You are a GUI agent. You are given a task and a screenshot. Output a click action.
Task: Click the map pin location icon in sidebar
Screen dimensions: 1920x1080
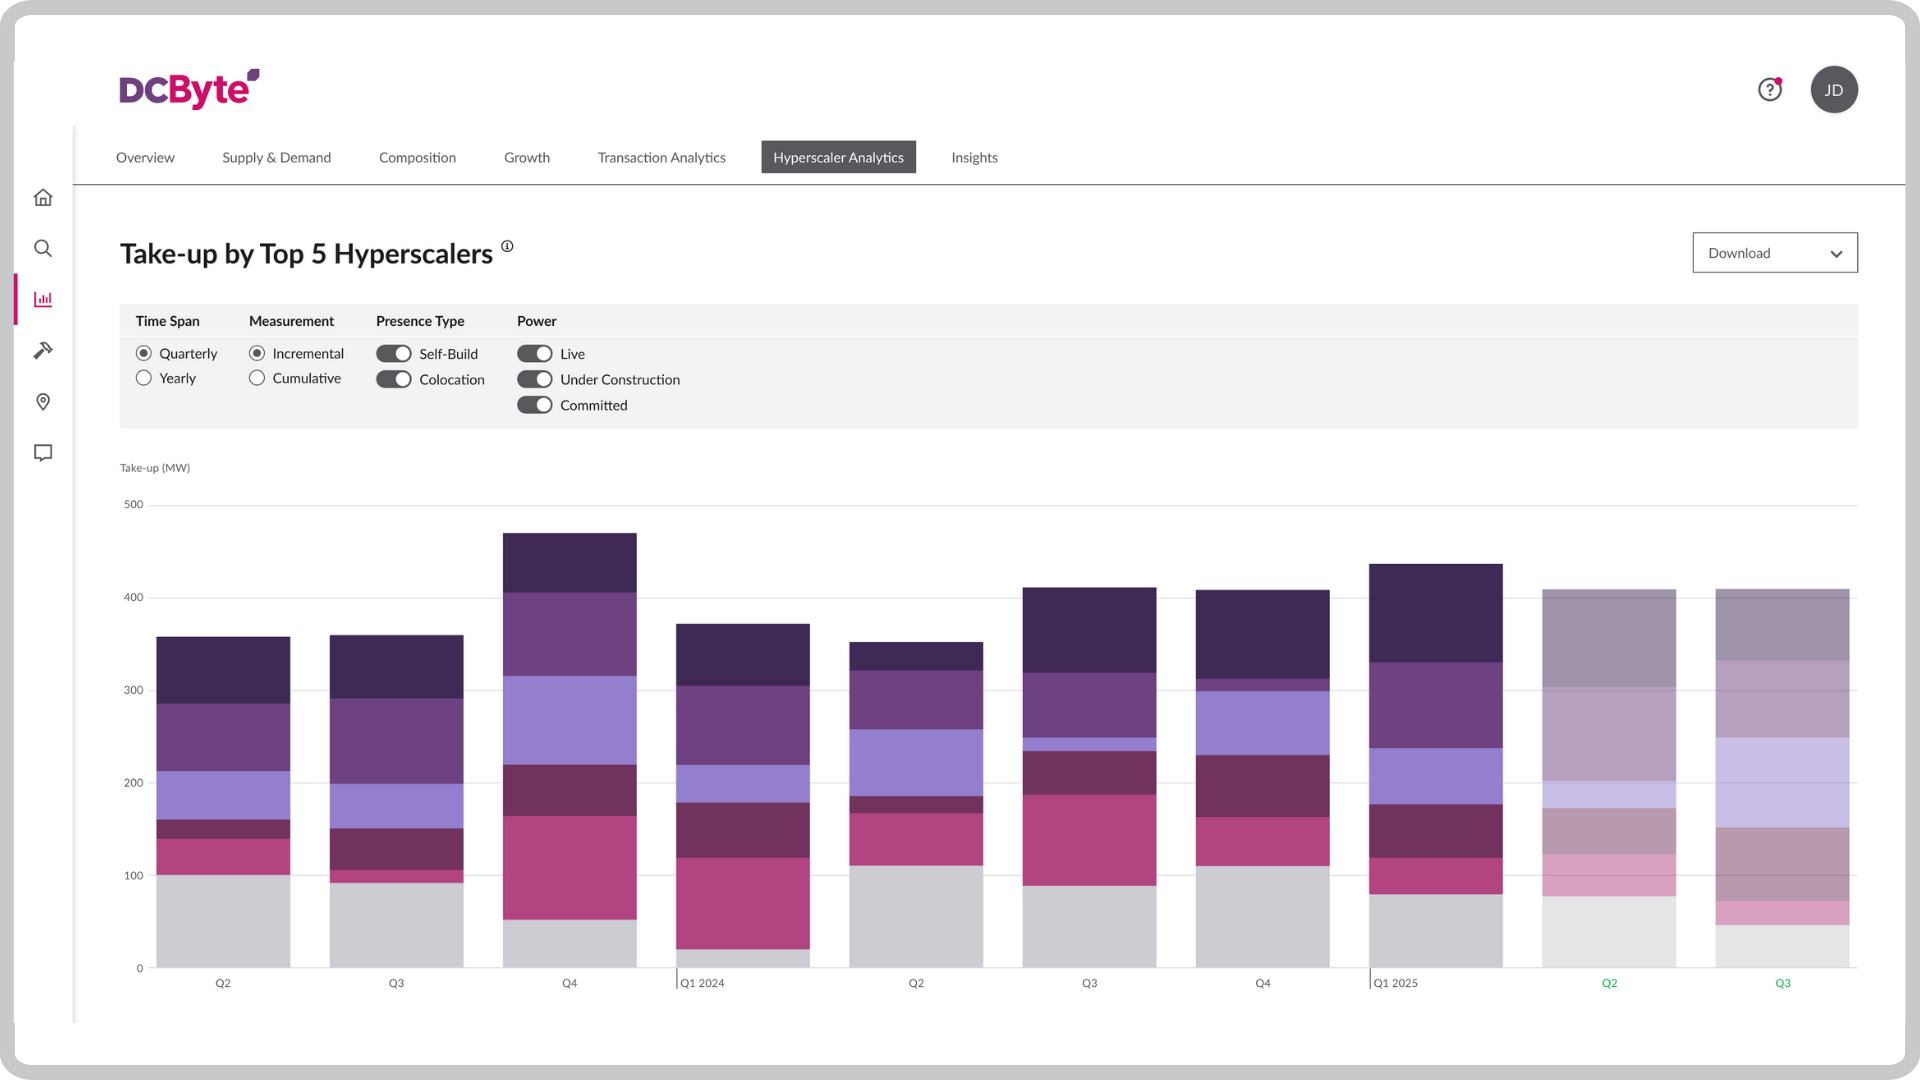(x=43, y=401)
